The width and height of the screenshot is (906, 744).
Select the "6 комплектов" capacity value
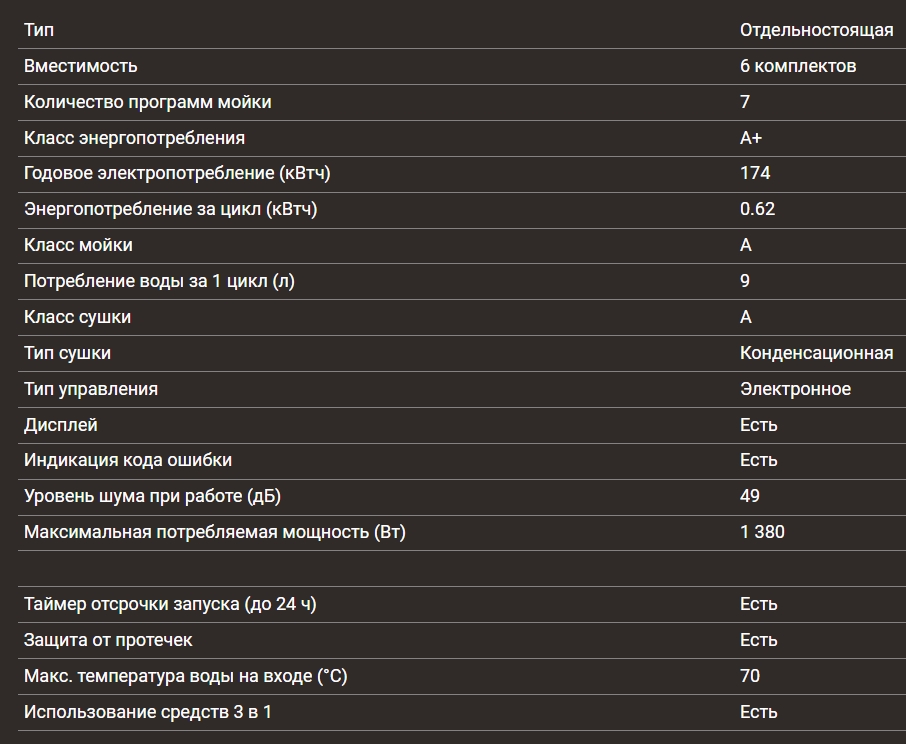coord(797,66)
